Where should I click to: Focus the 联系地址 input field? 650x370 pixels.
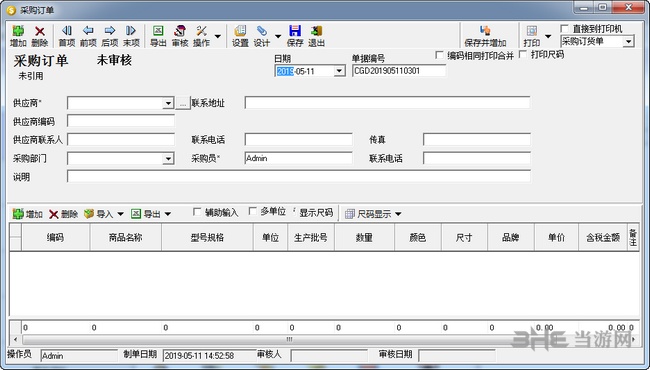coord(387,103)
